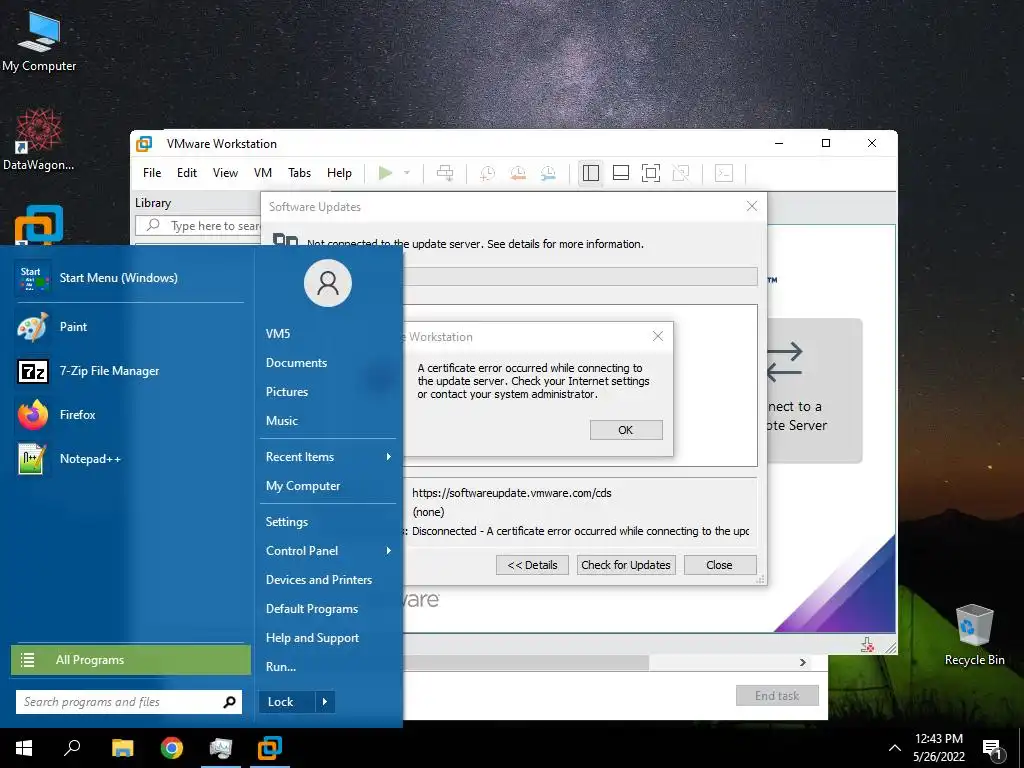This screenshot has height=768, width=1024.
Task: Launch Paint from start menu
Action: point(129,327)
